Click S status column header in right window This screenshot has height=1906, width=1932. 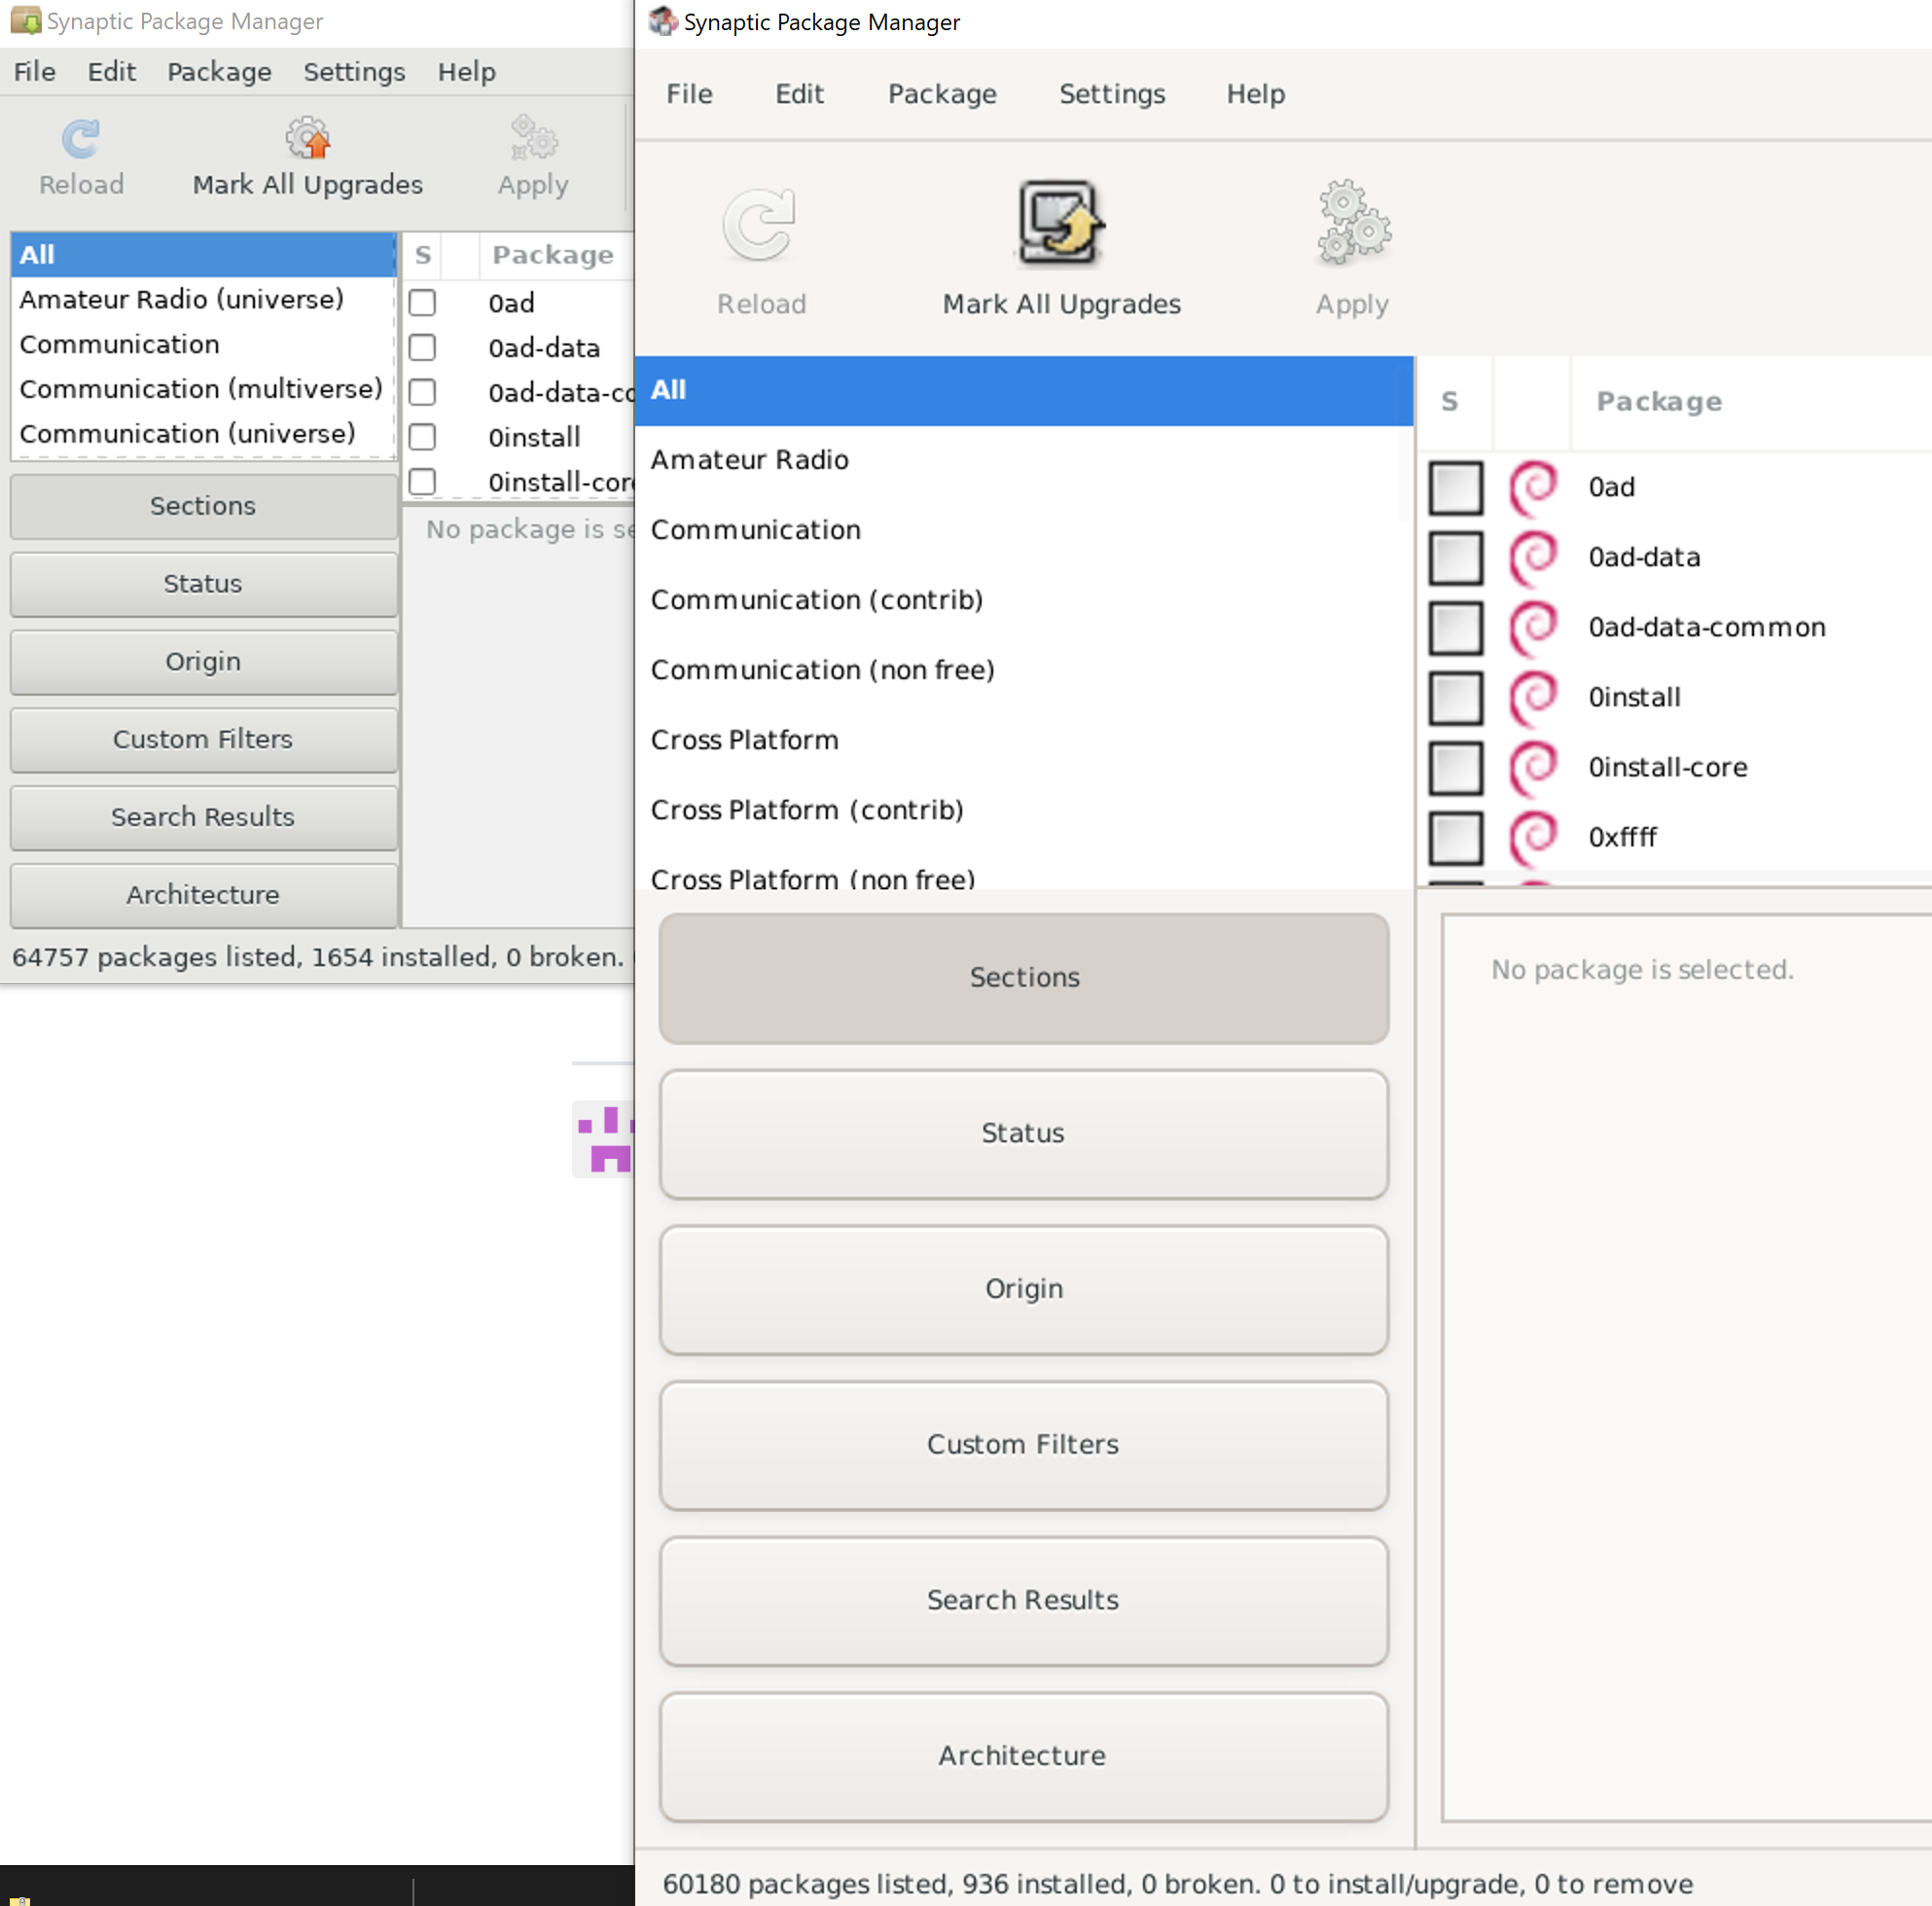coord(1449,401)
